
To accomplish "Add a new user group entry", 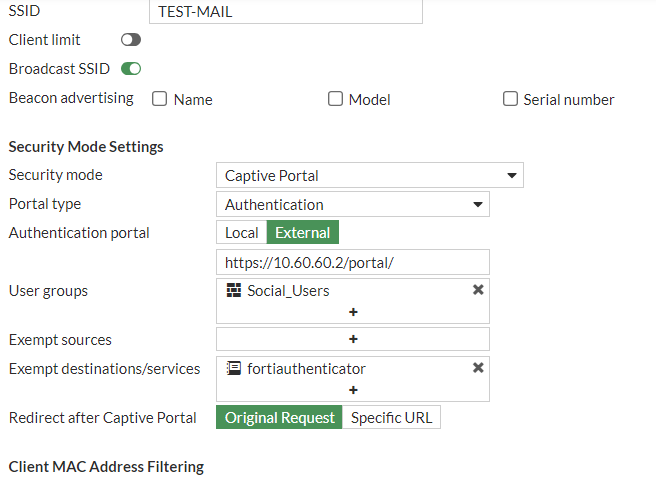I will [x=353, y=312].
